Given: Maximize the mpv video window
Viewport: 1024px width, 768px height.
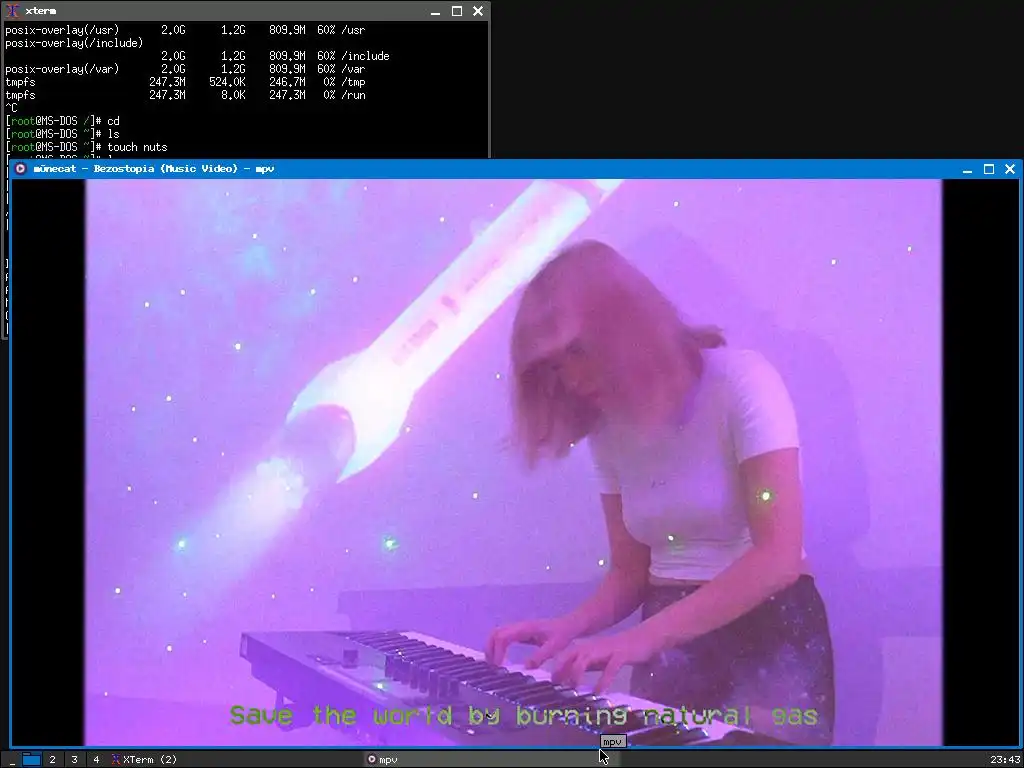Looking at the screenshot, I should (x=989, y=169).
